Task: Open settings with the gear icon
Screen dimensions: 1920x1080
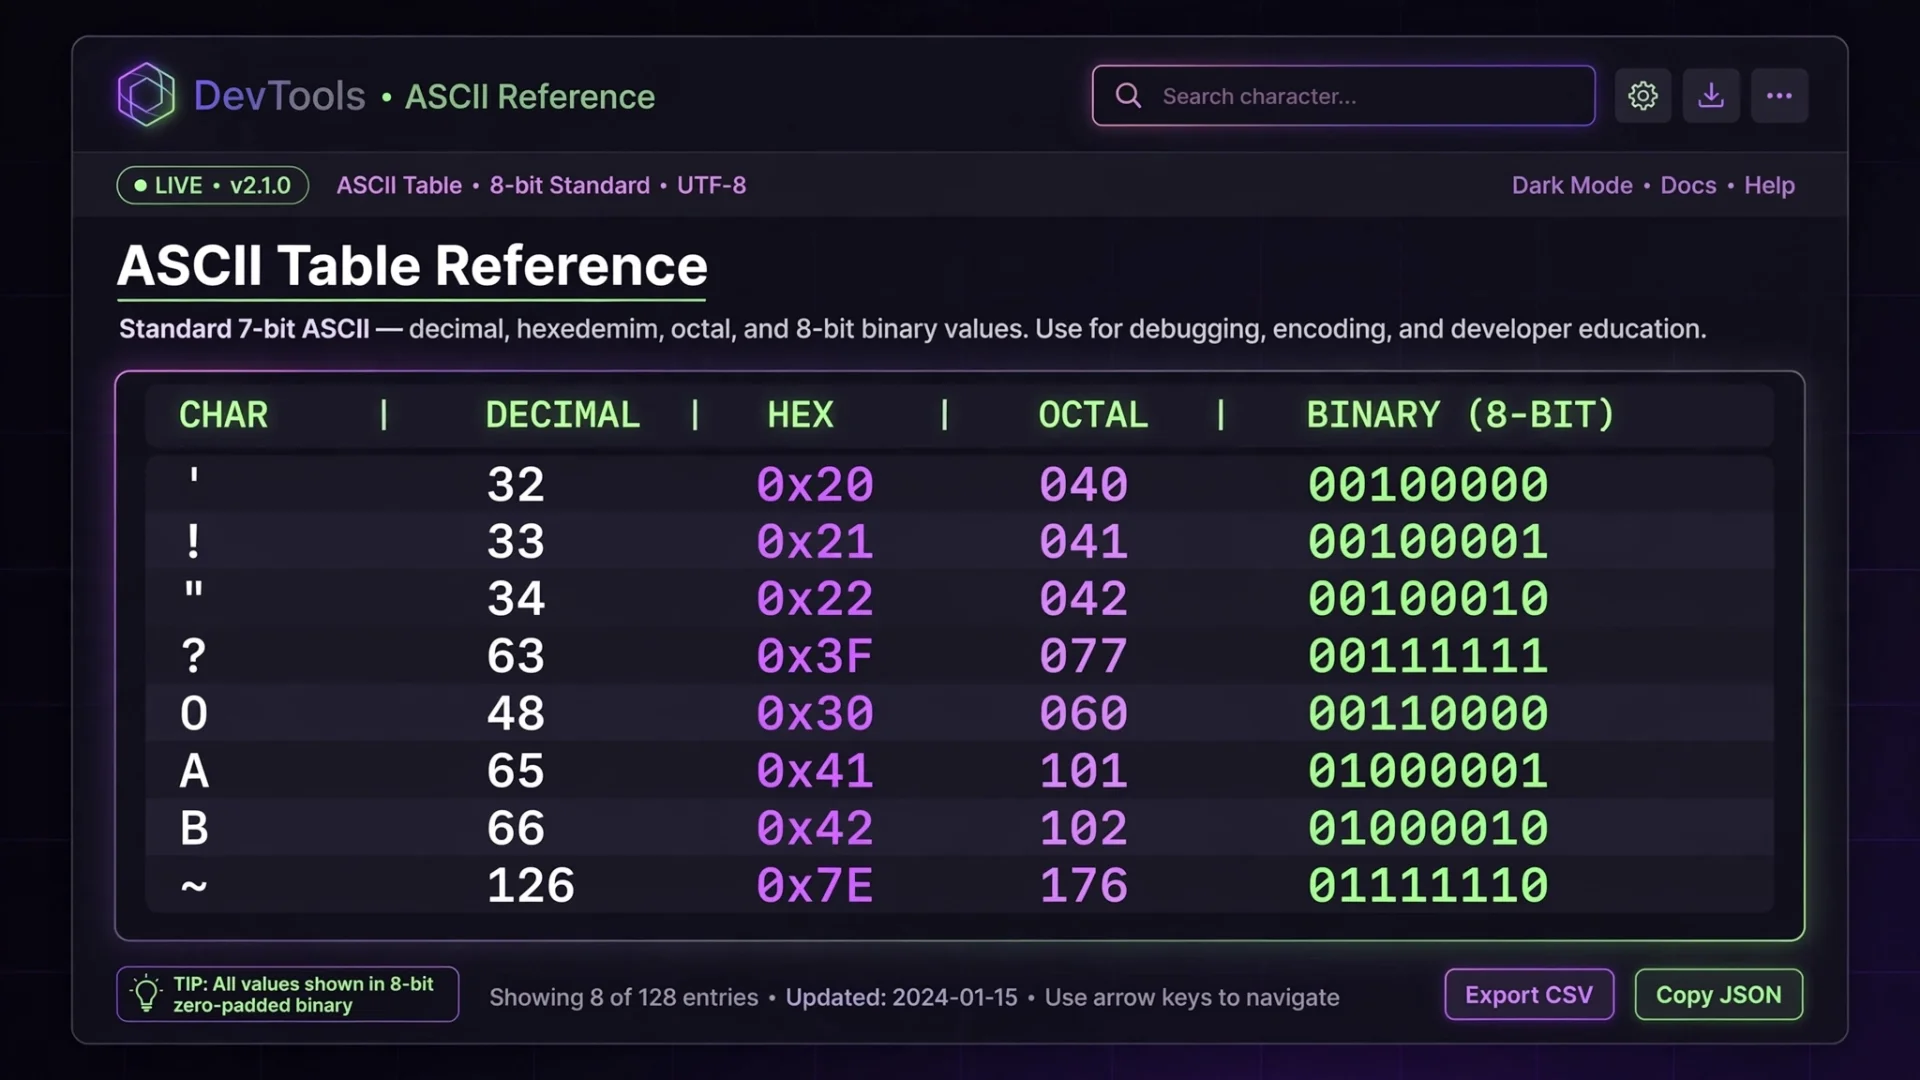Action: coord(1643,96)
